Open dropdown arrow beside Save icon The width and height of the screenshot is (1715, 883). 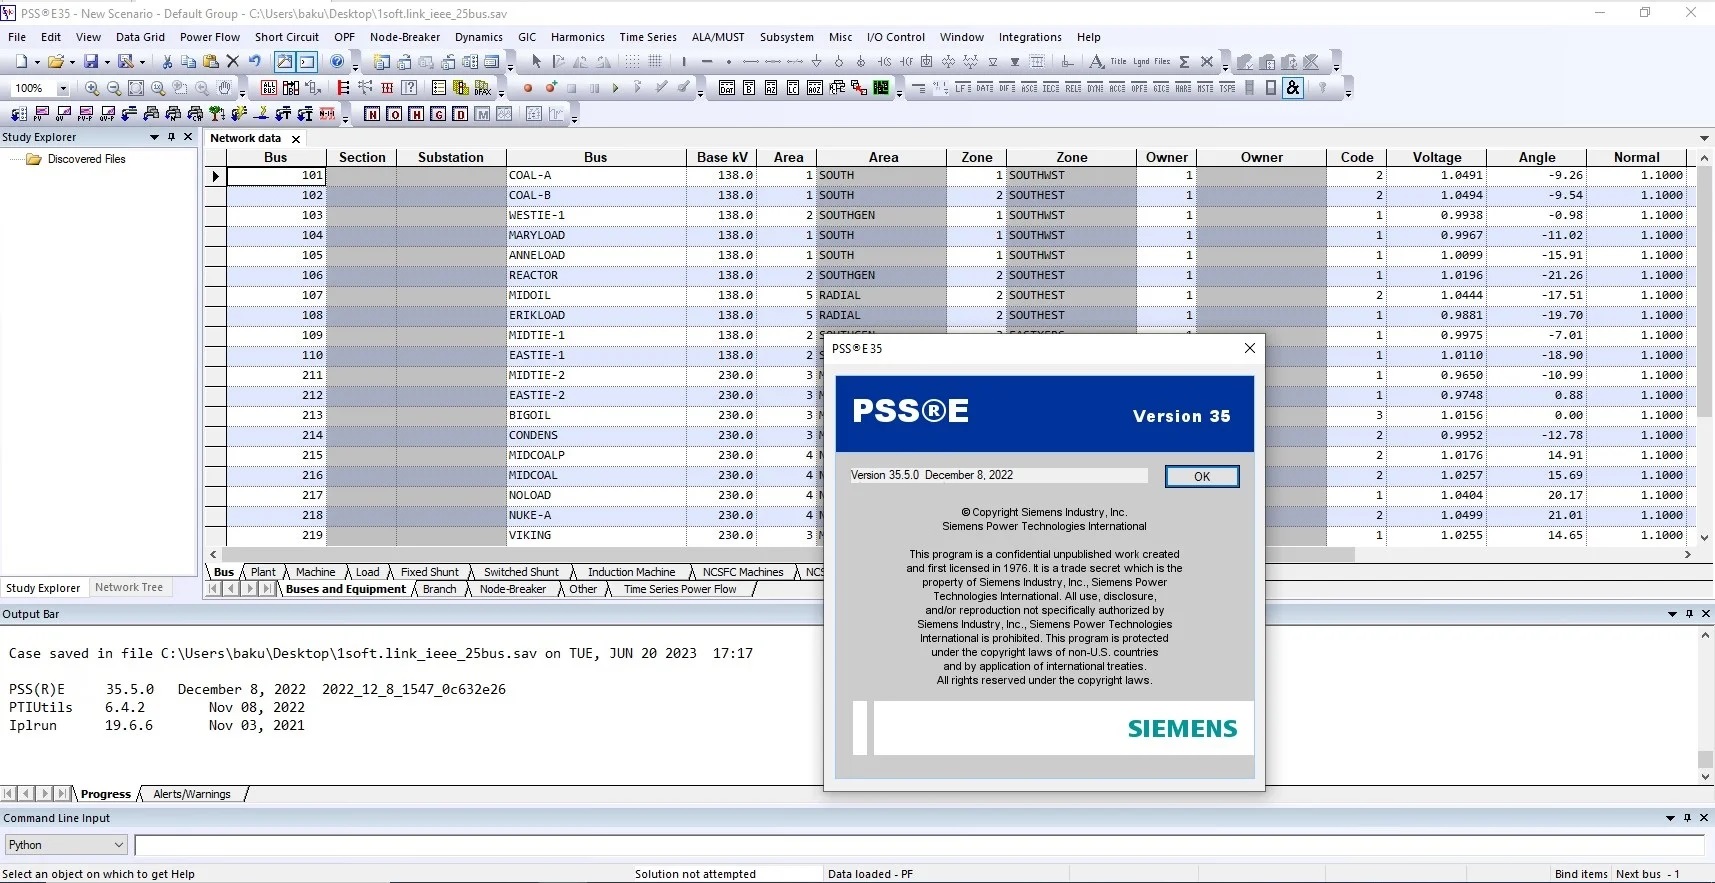107,62
